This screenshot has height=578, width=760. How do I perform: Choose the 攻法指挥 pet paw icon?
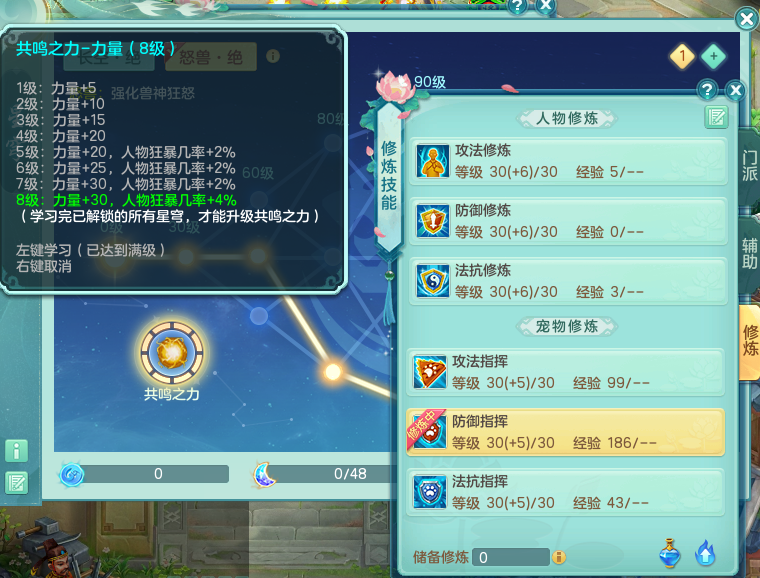[429, 372]
